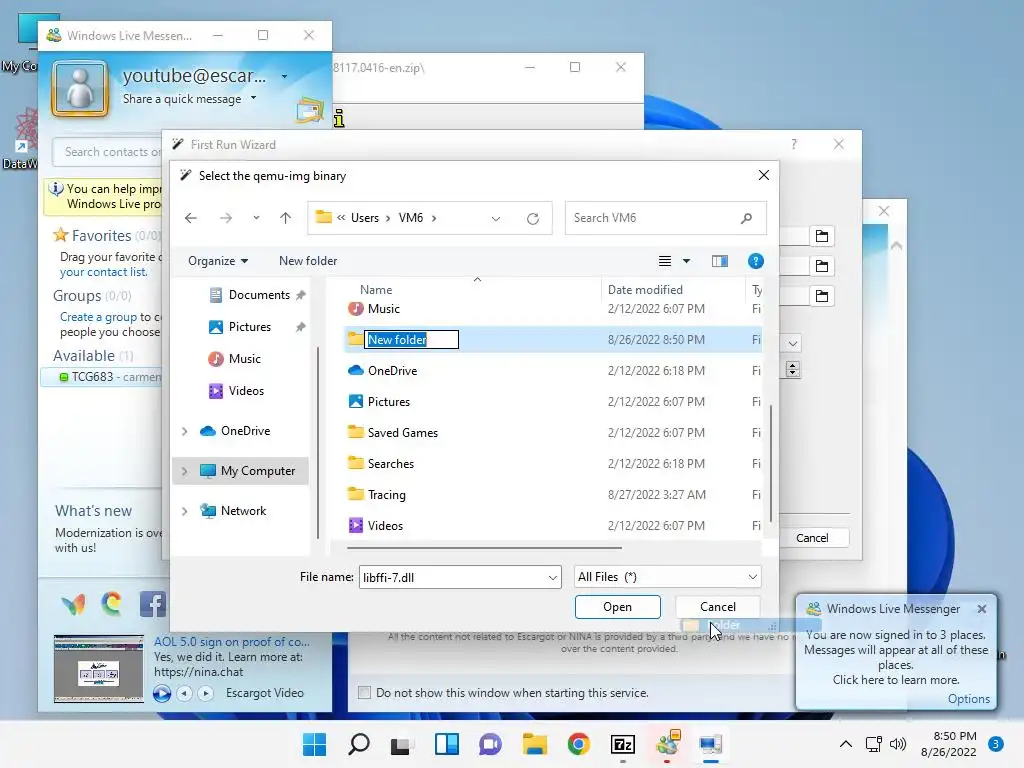Select Documents in the navigation pane
This screenshot has width=1024, height=768.
tap(259, 295)
